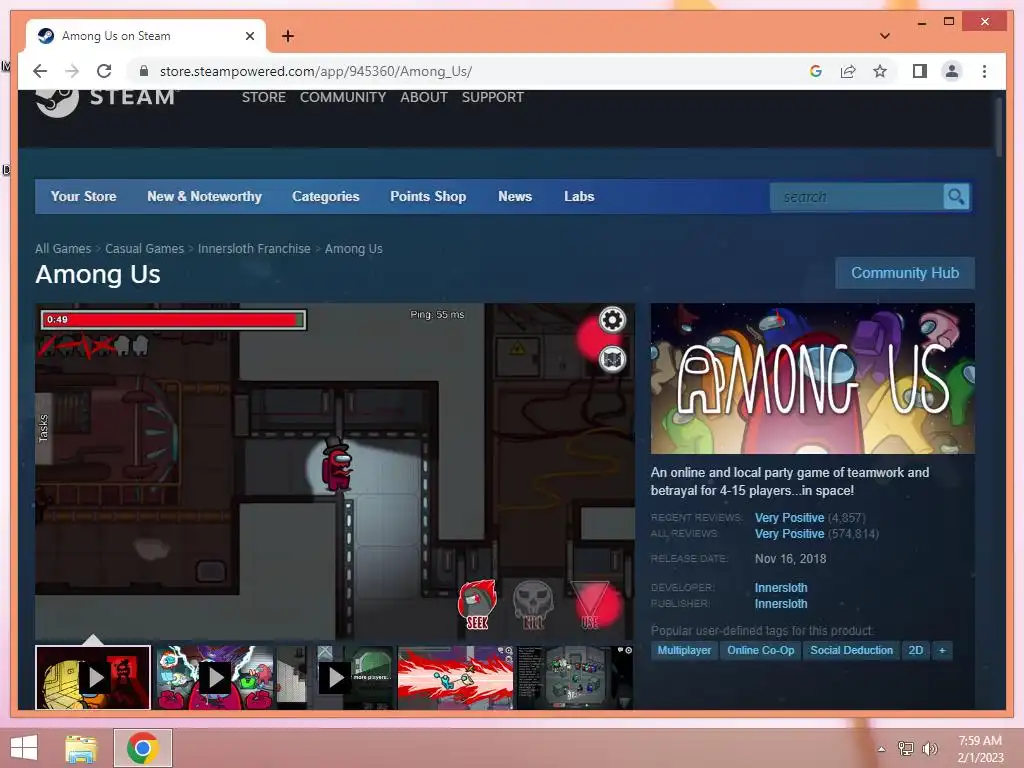Open Chrome's three-dot menu
The height and width of the screenshot is (768, 1024).
pos(984,71)
